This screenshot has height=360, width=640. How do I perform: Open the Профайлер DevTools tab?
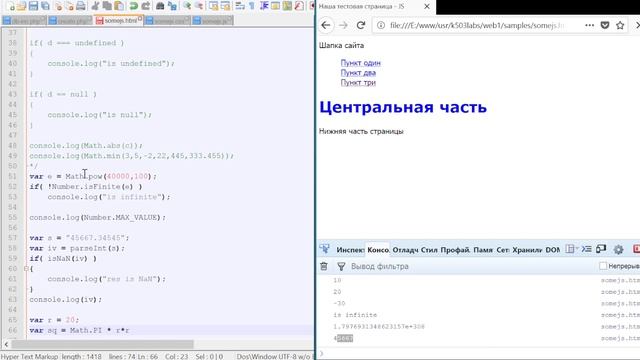click(x=455, y=250)
